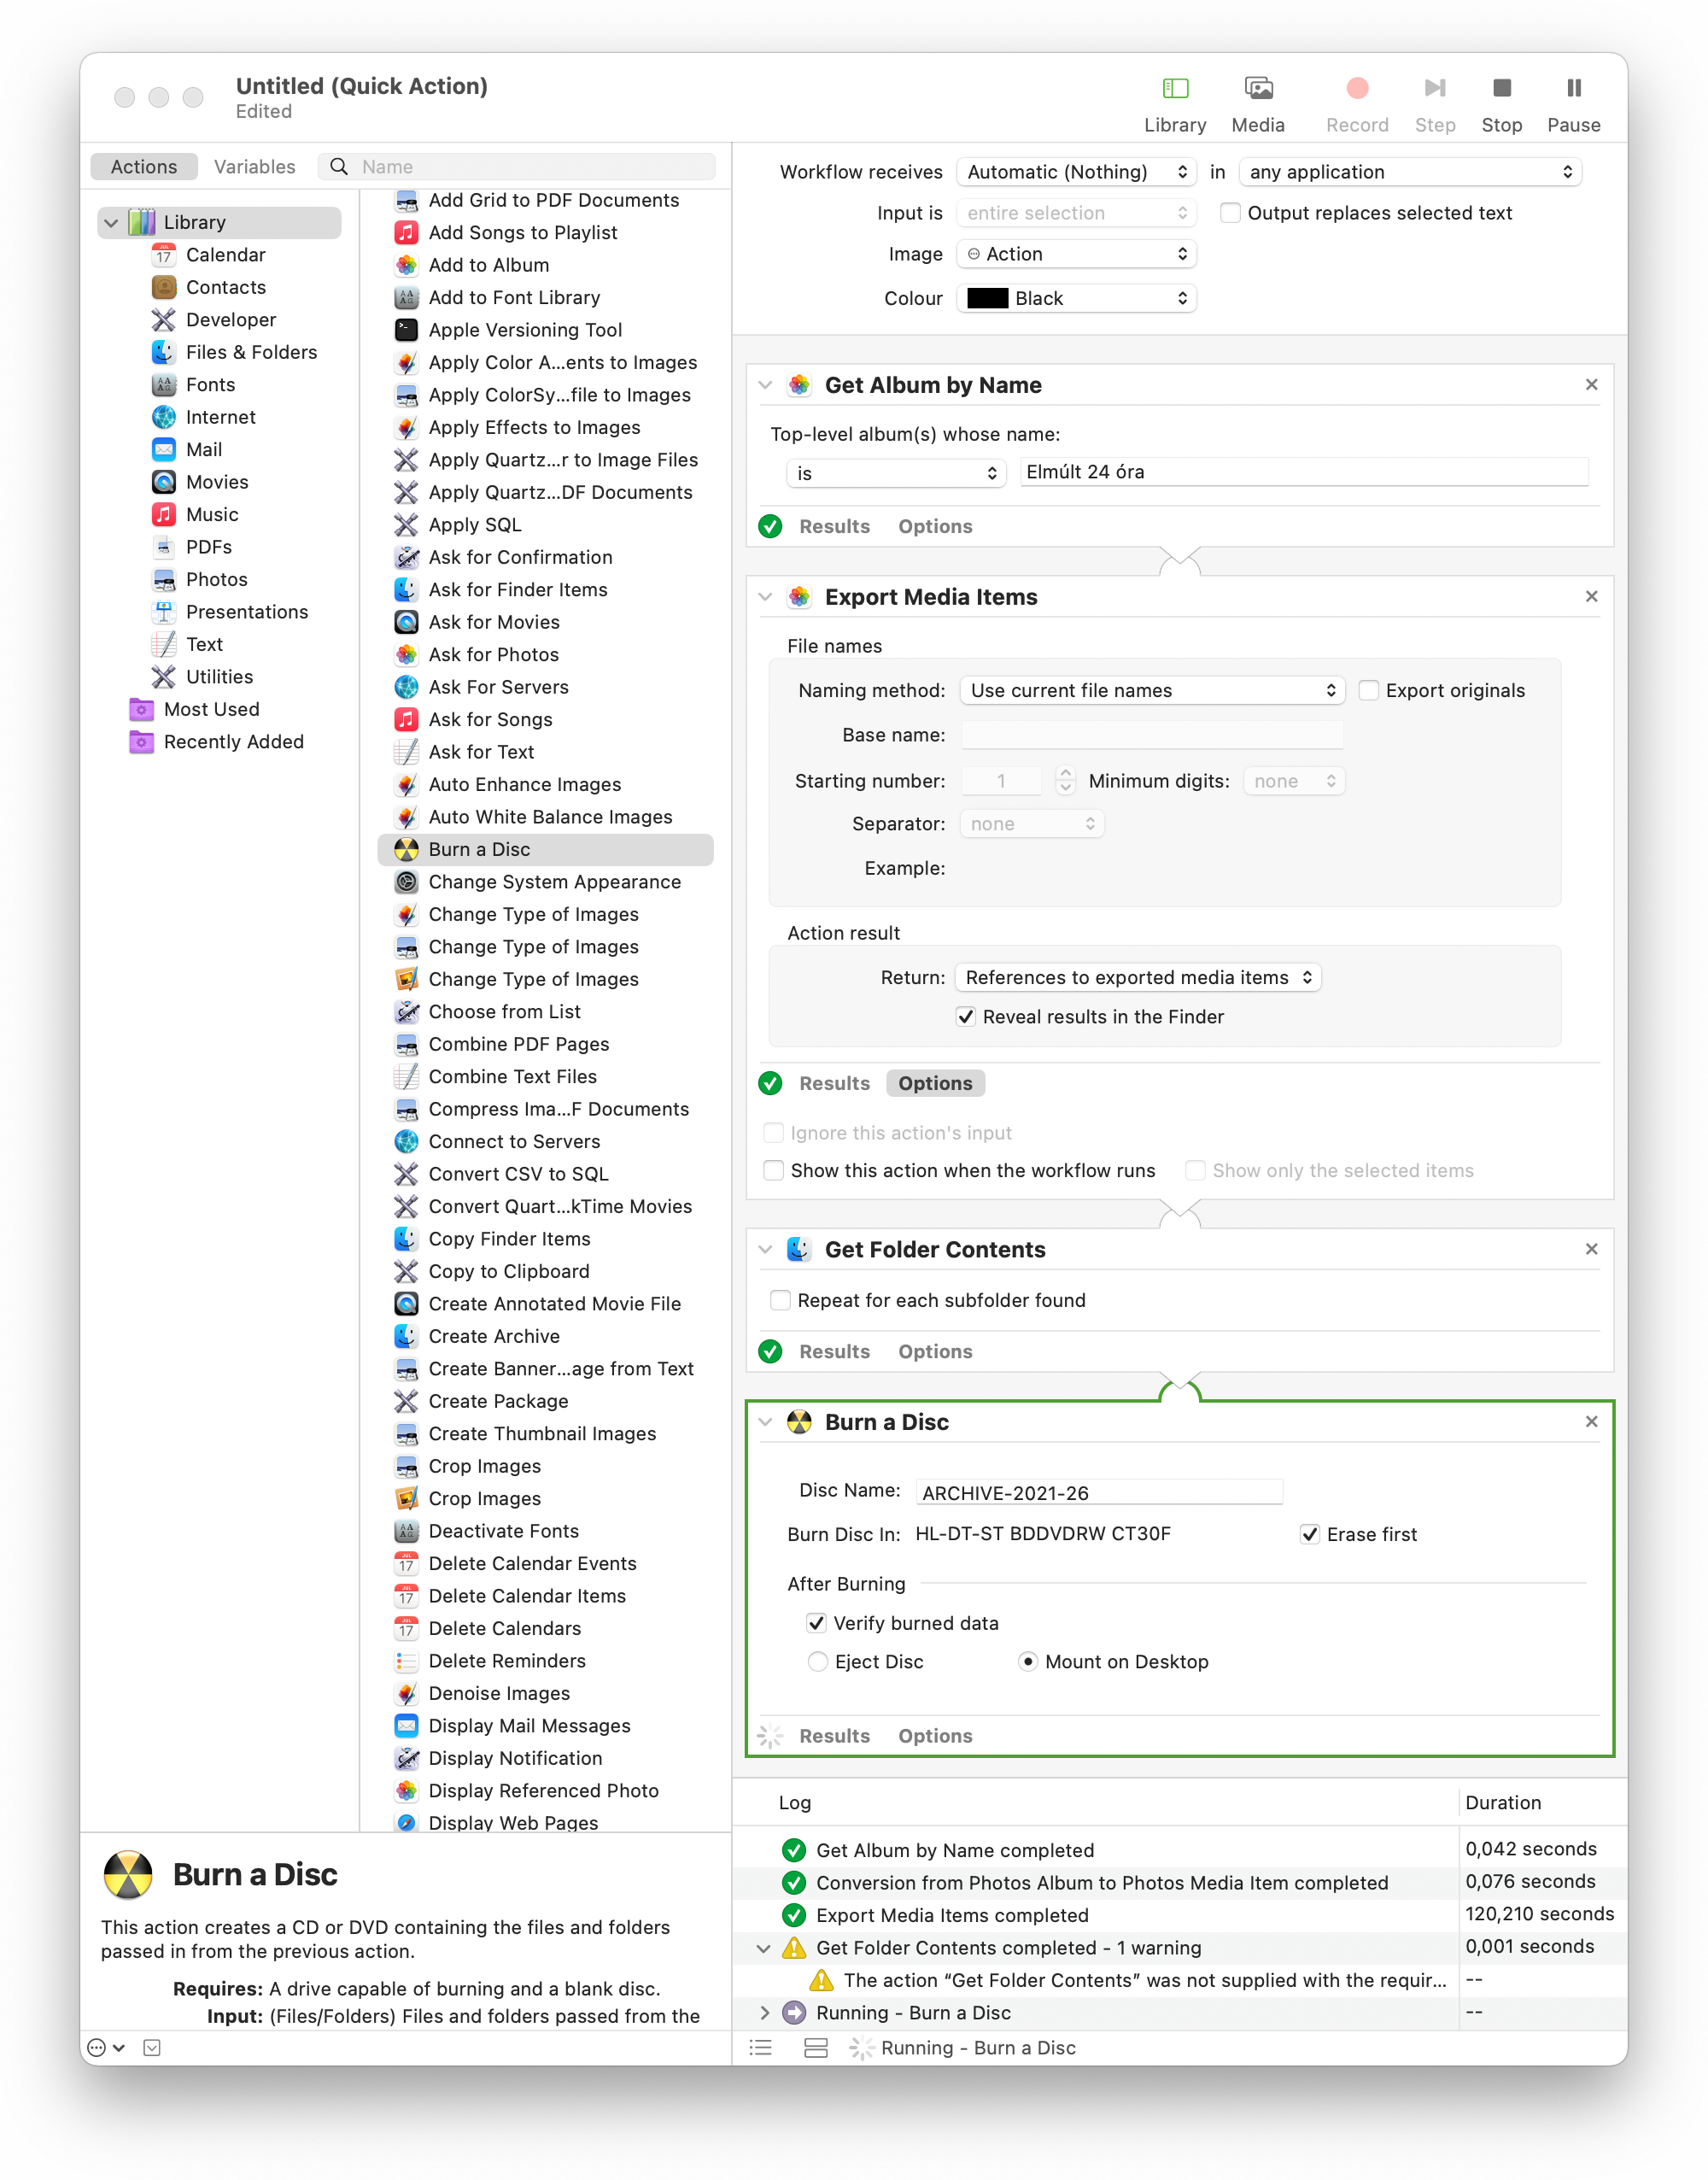Select the Developer library category icon
The image size is (1708, 2180).
point(164,320)
